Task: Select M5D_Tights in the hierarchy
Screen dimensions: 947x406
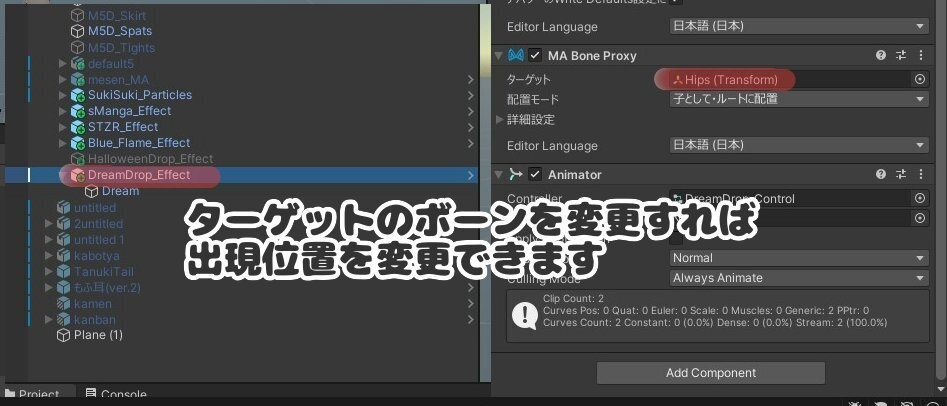Action: click(x=121, y=47)
